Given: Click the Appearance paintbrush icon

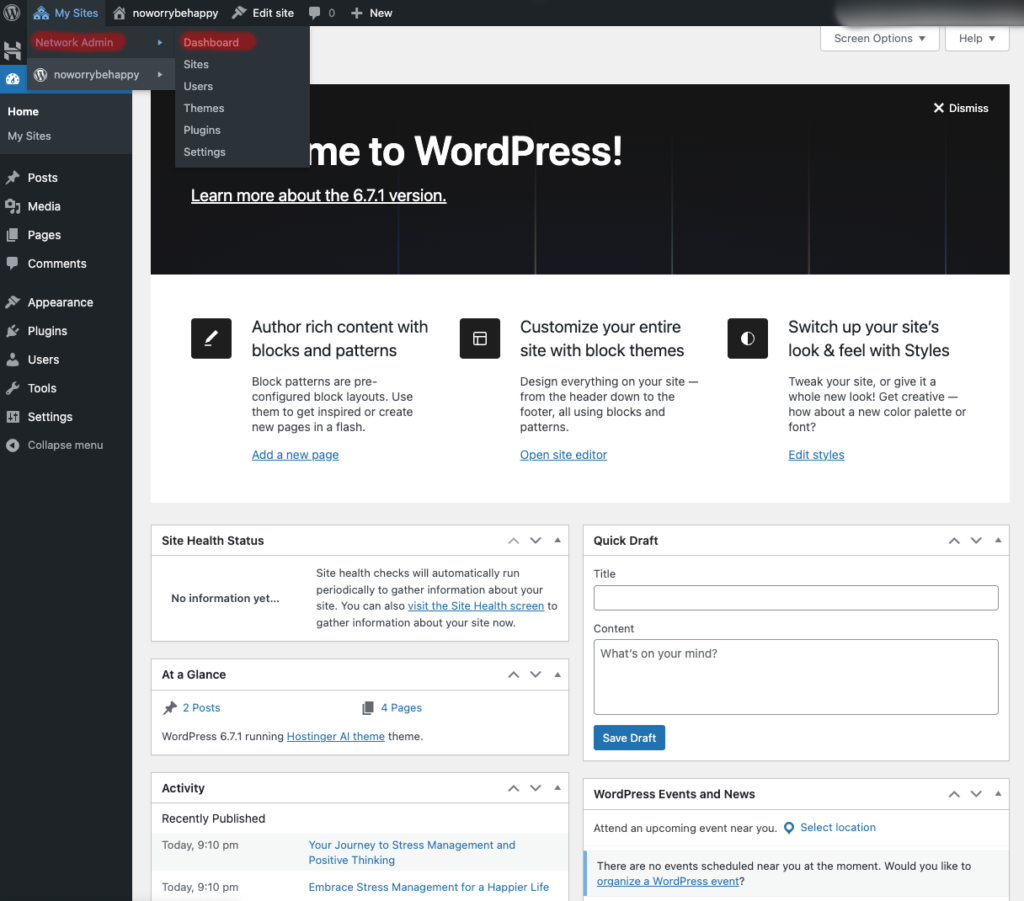Looking at the screenshot, I should [12, 302].
